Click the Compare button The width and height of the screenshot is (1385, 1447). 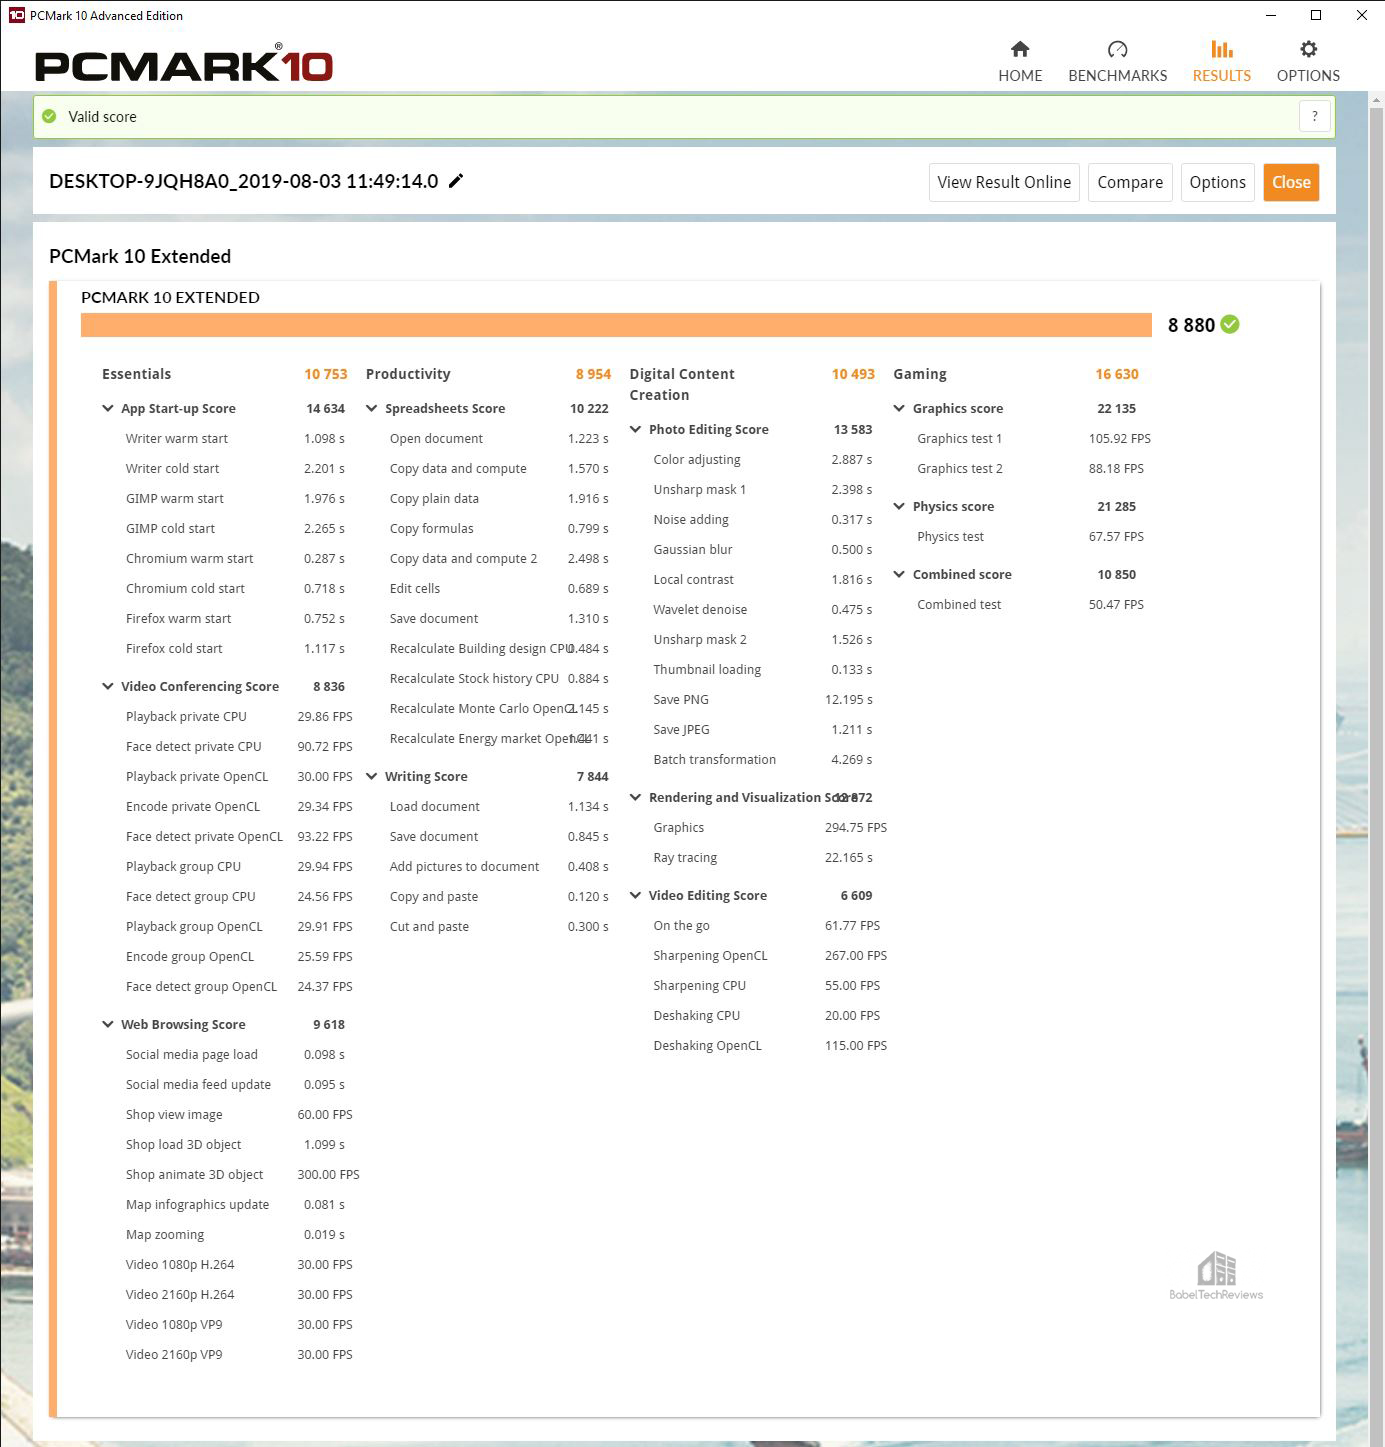pyautogui.click(x=1130, y=182)
